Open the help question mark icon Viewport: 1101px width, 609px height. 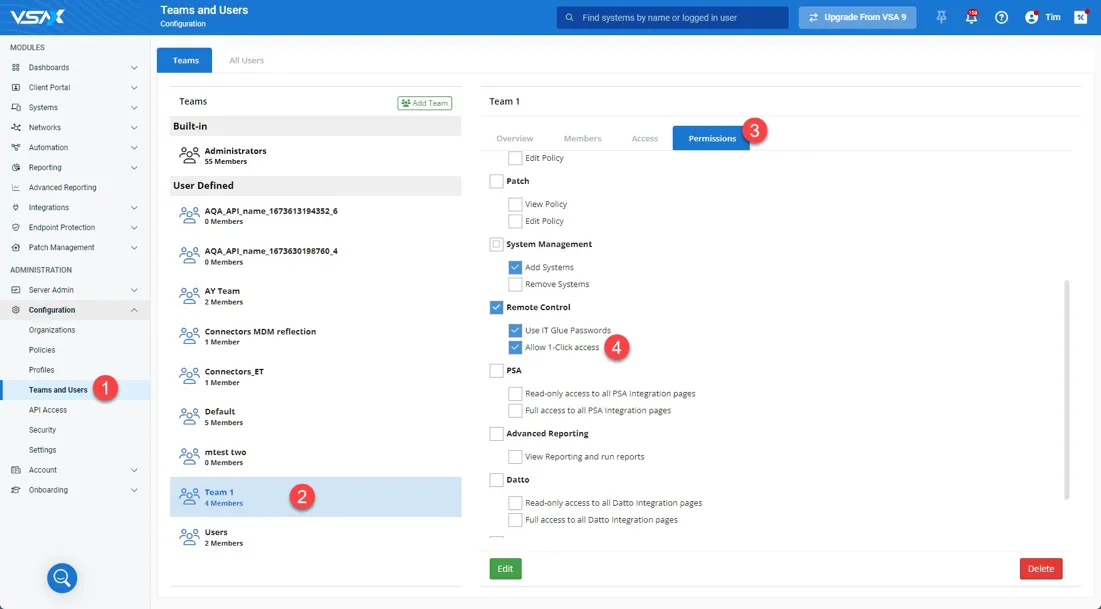pos(1001,18)
